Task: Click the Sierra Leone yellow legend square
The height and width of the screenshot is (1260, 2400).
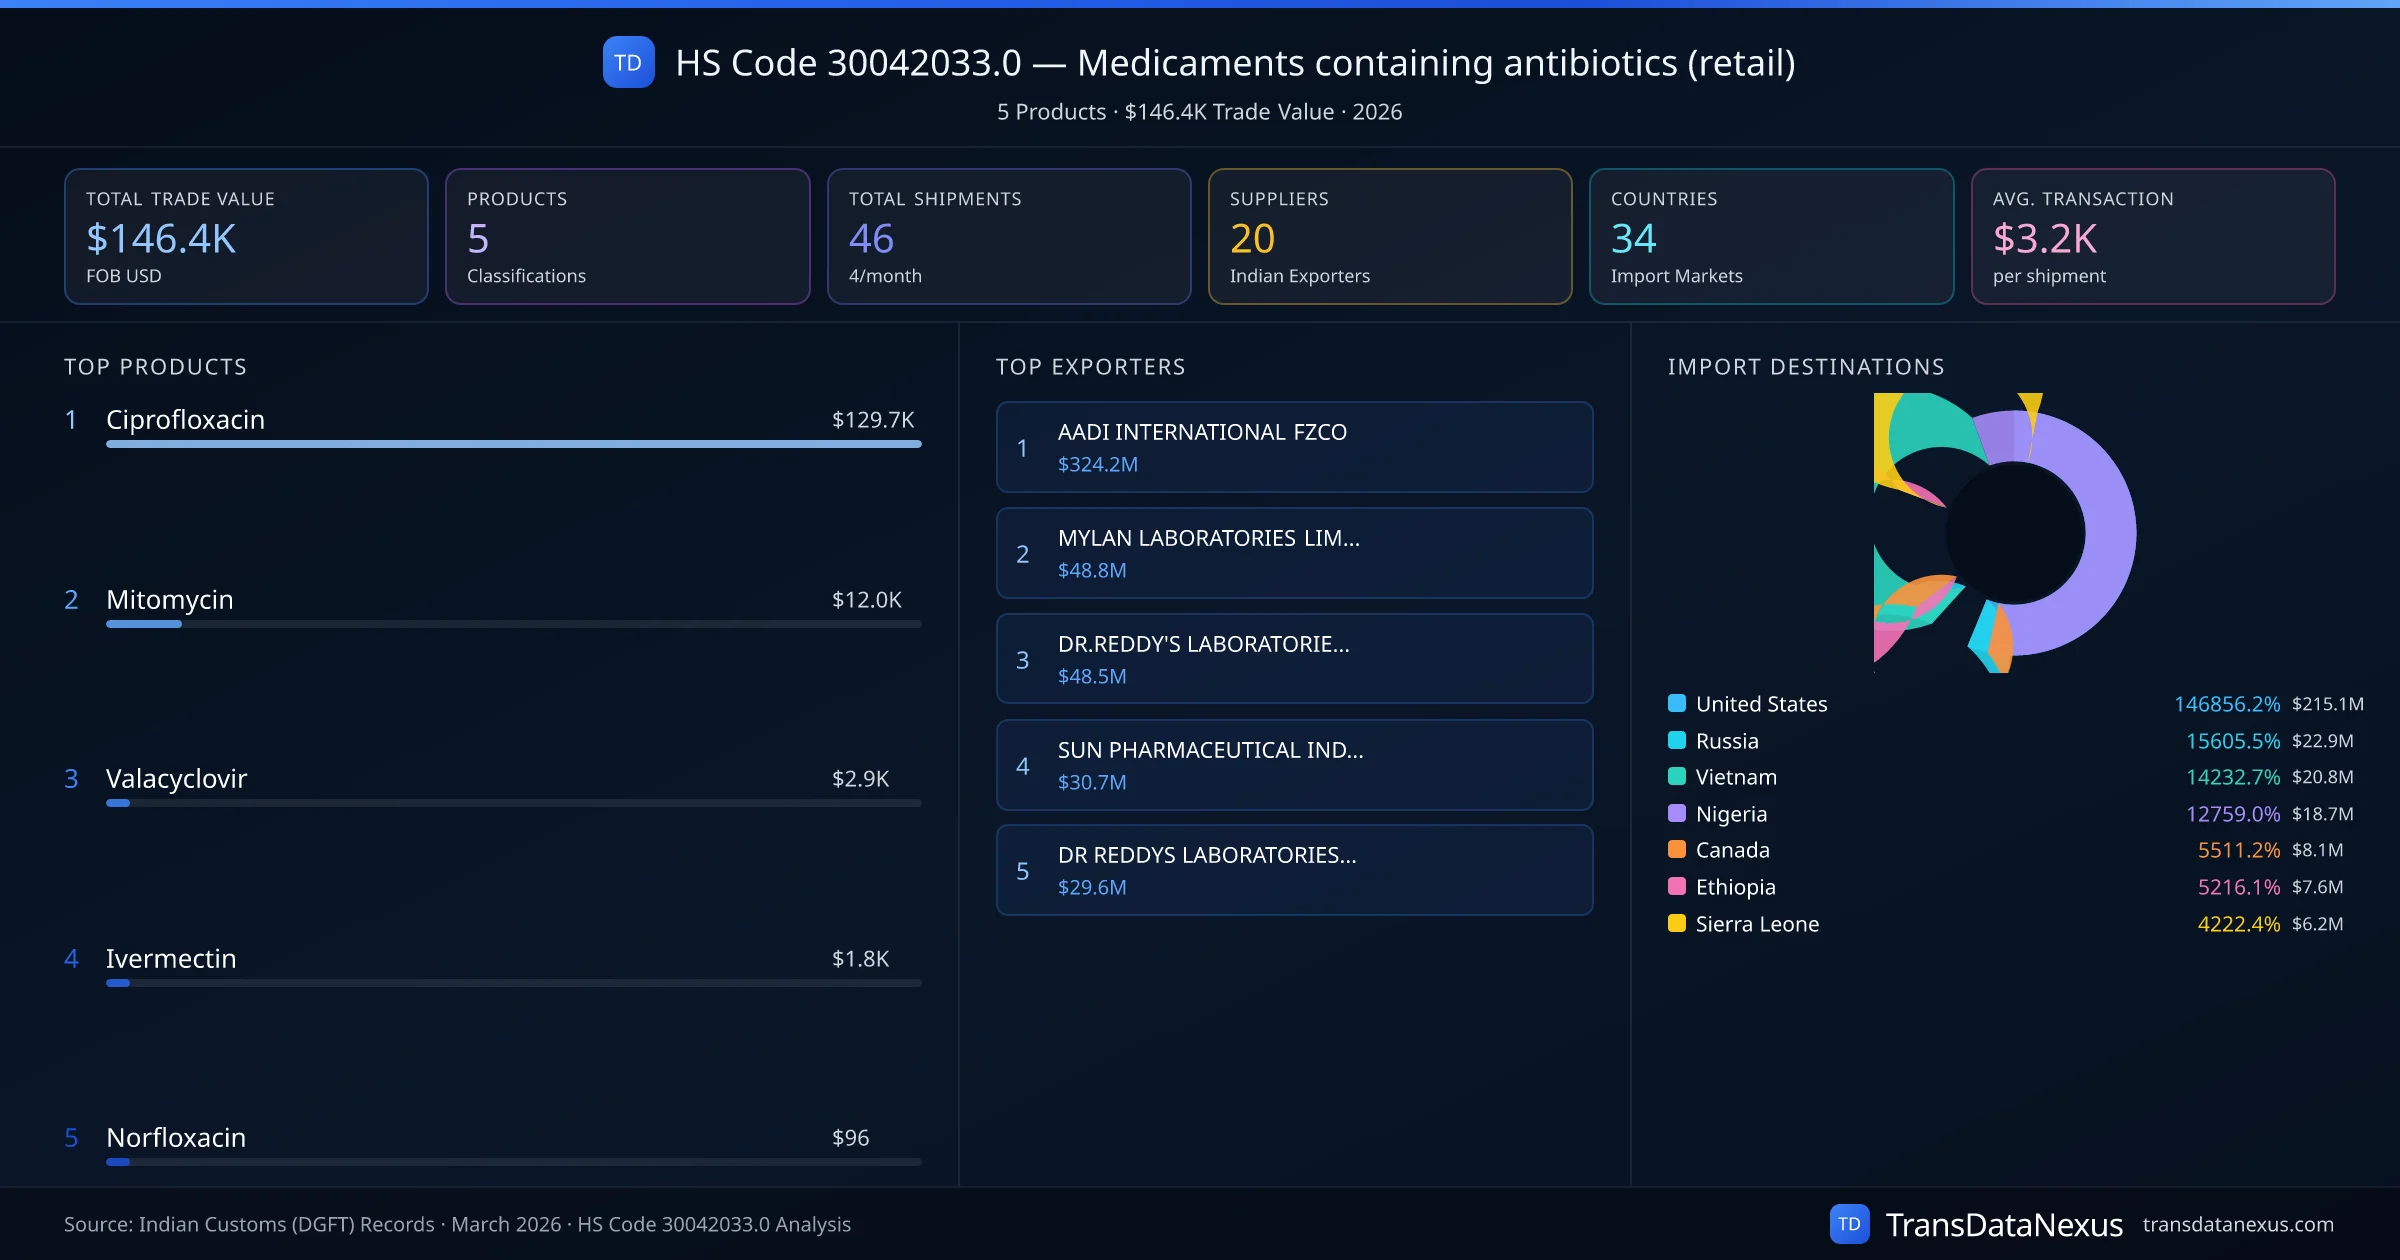Action: [1677, 923]
